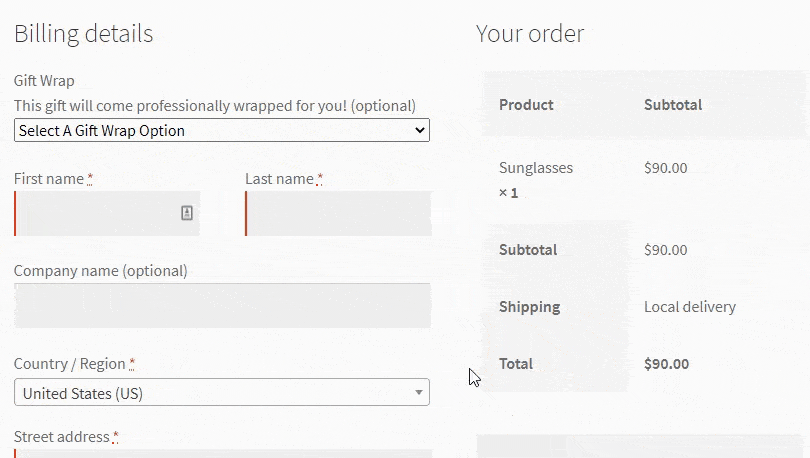Focus the Last name input field
Screen dimensions: 810x458
[x=338, y=213]
